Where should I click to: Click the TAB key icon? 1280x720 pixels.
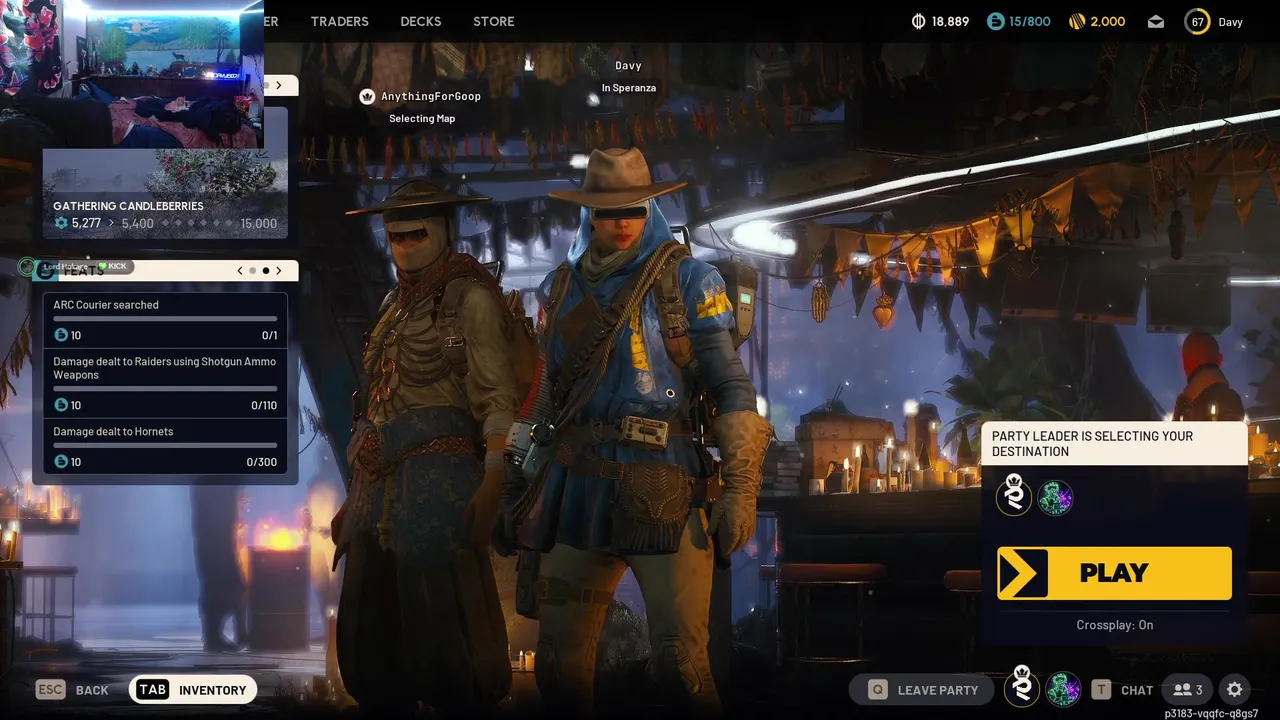152,689
